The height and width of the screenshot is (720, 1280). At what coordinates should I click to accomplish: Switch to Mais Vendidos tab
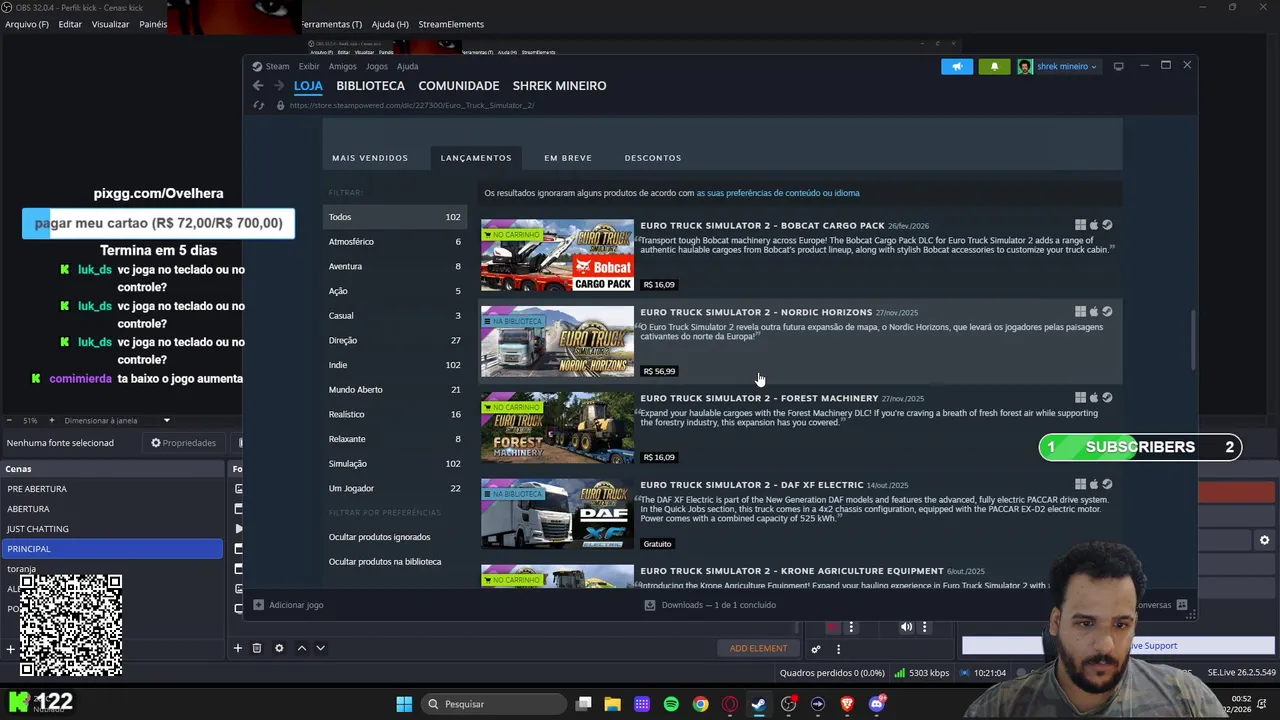[x=370, y=158]
